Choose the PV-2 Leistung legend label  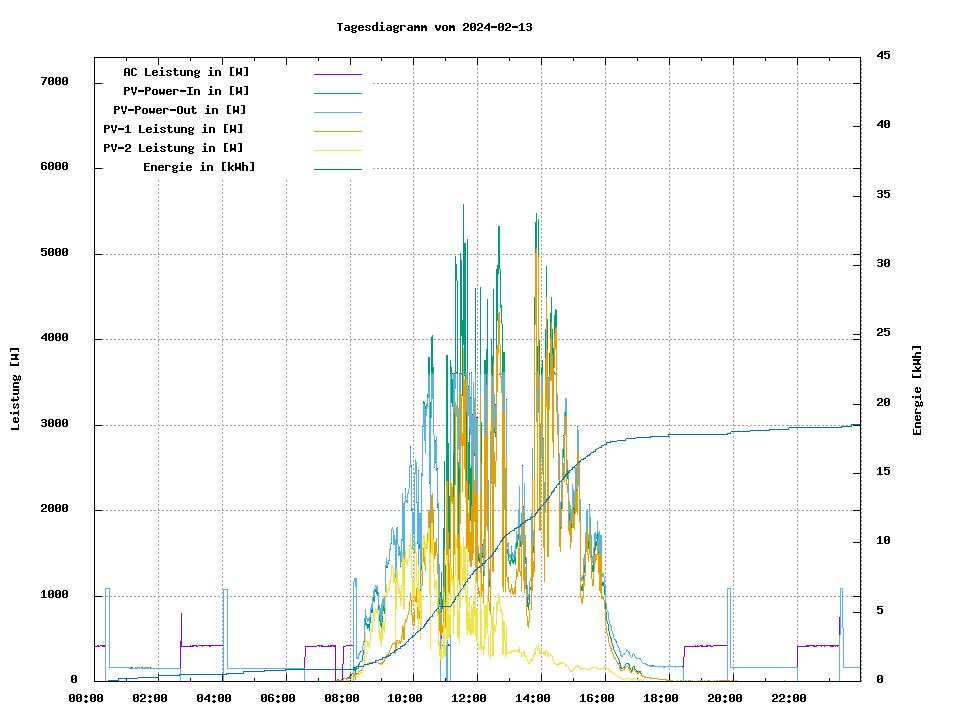tap(173, 148)
